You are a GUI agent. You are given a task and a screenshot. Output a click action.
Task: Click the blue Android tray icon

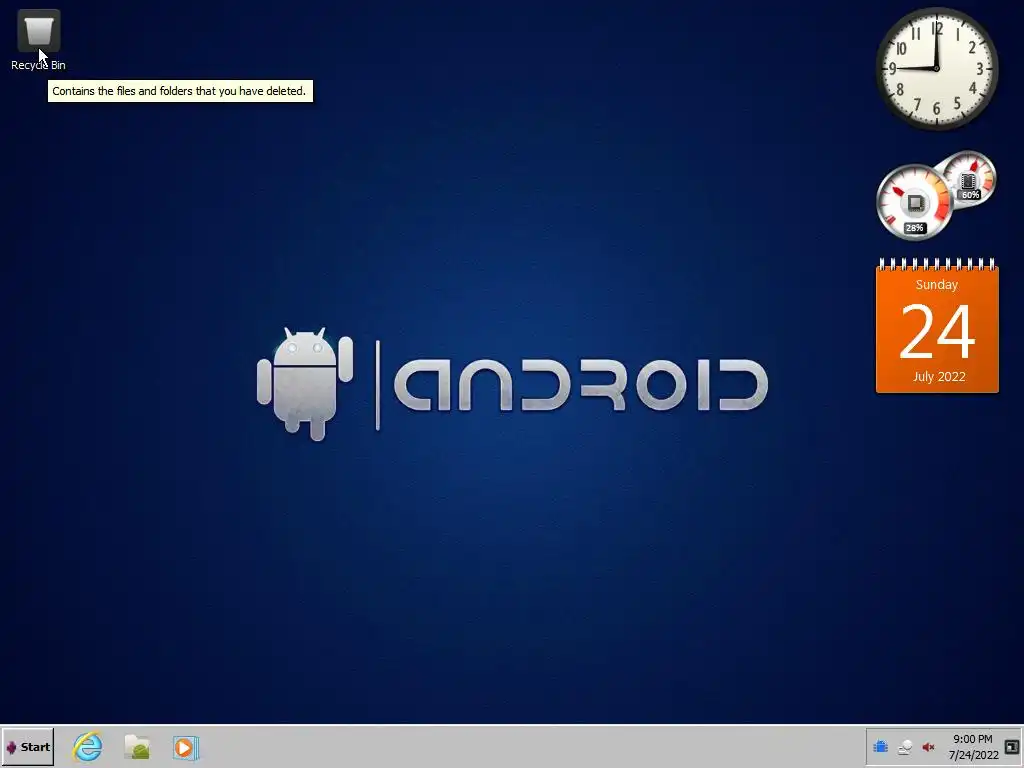(880, 746)
